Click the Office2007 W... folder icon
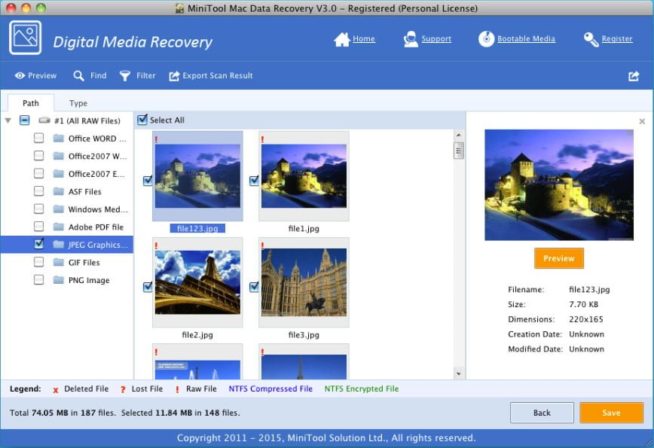This screenshot has width=654, height=448. [59, 156]
